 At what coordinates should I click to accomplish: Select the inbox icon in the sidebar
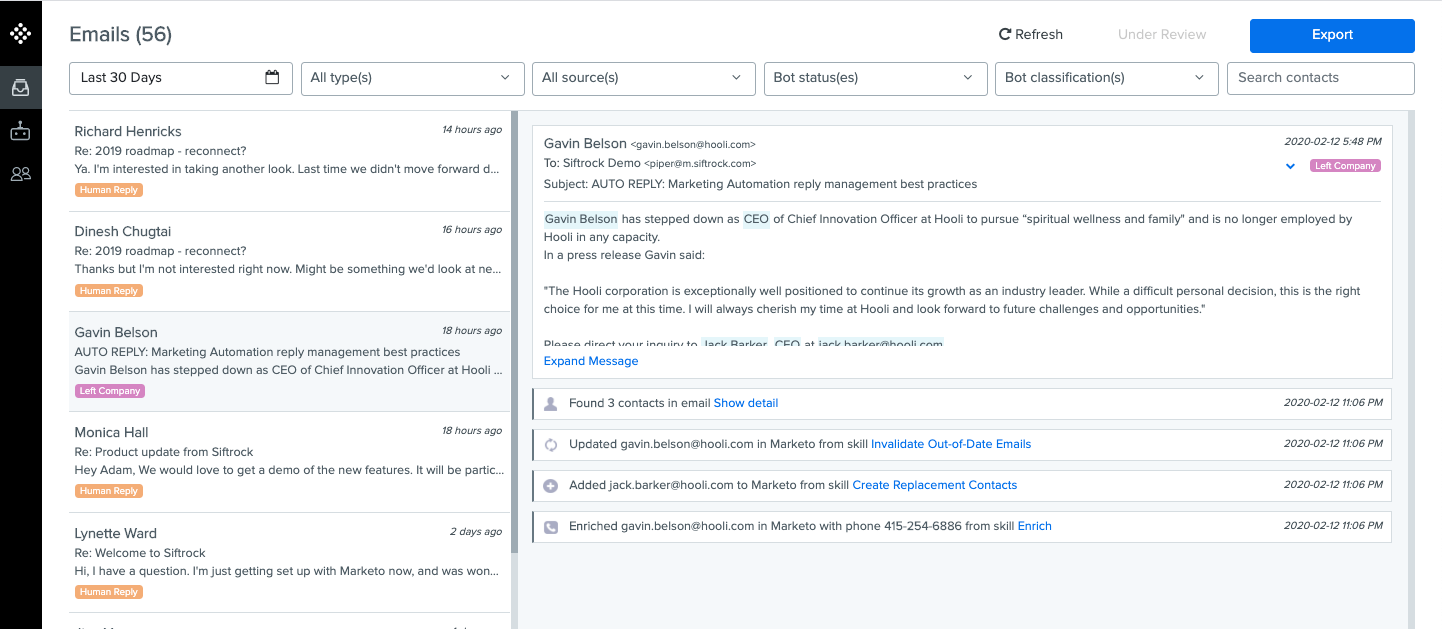click(20, 87)
